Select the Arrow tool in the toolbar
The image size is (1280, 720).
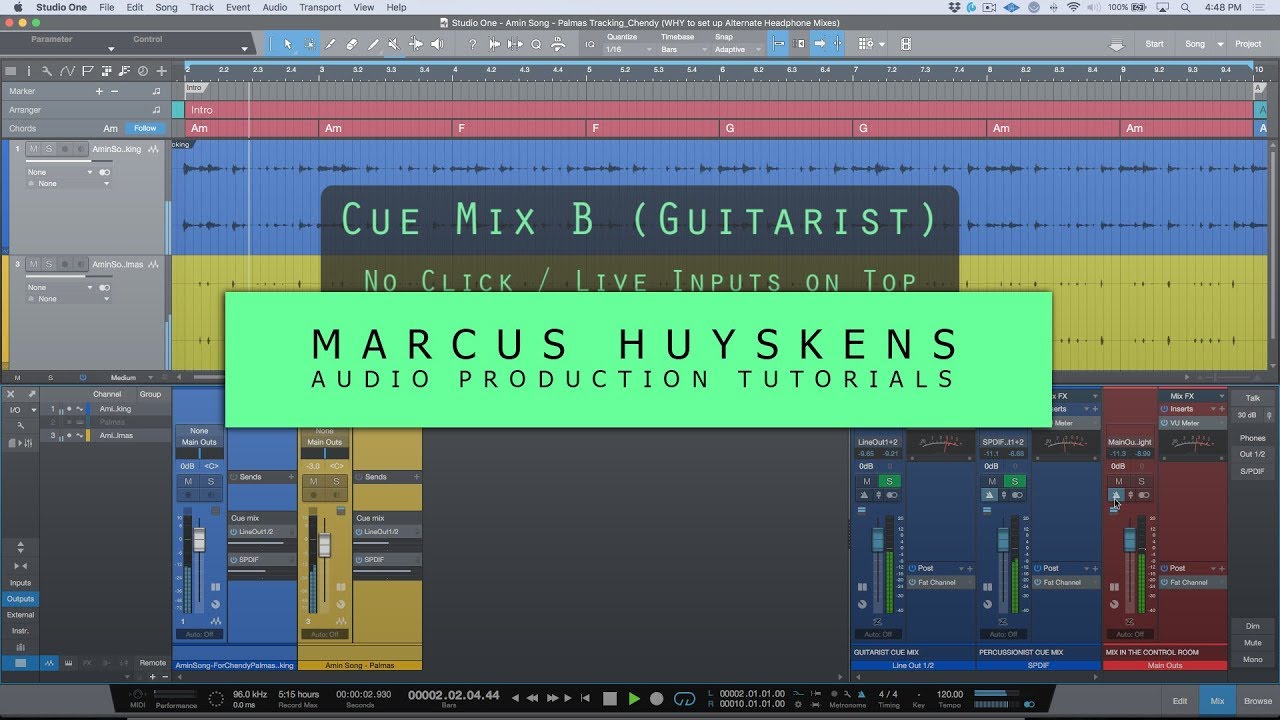pos(288,44)
